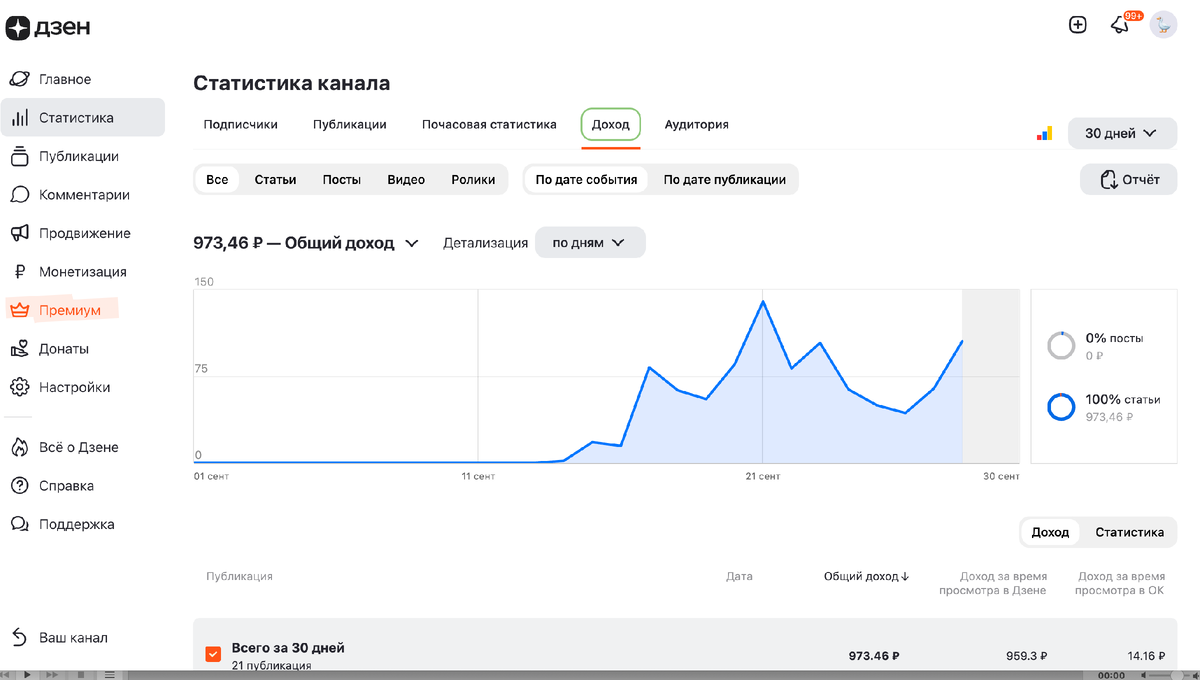Toggle the table to Статистика view
This screenshot has width=1200, height=680.
tap(1129, 532)
